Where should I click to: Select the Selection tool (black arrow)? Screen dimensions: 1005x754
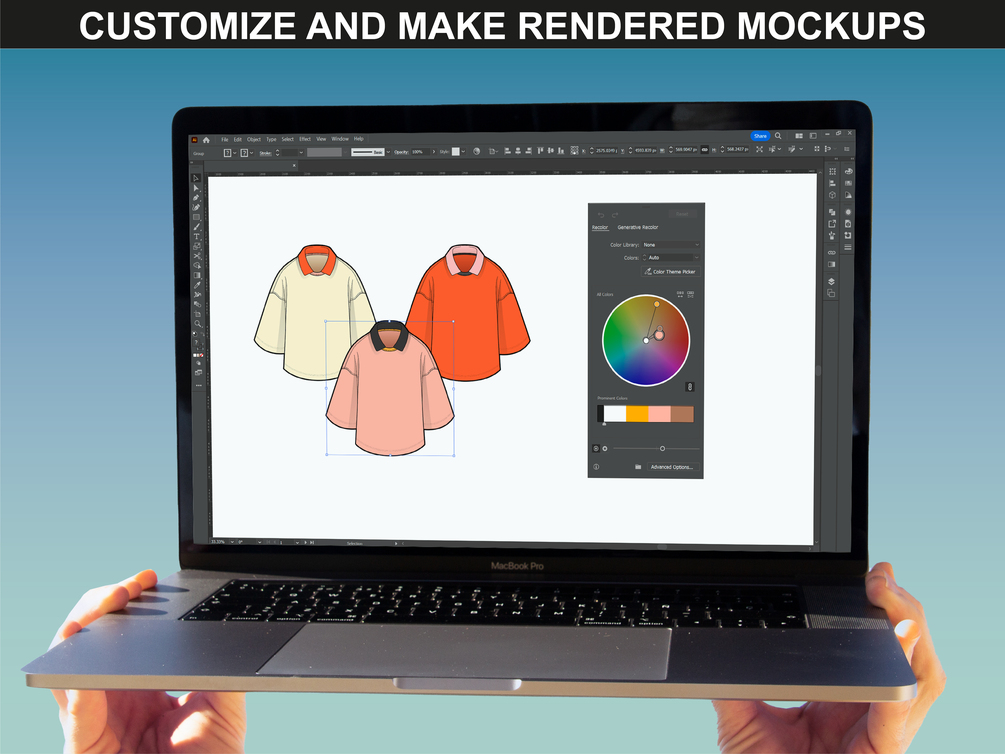[x=197, y=178]
